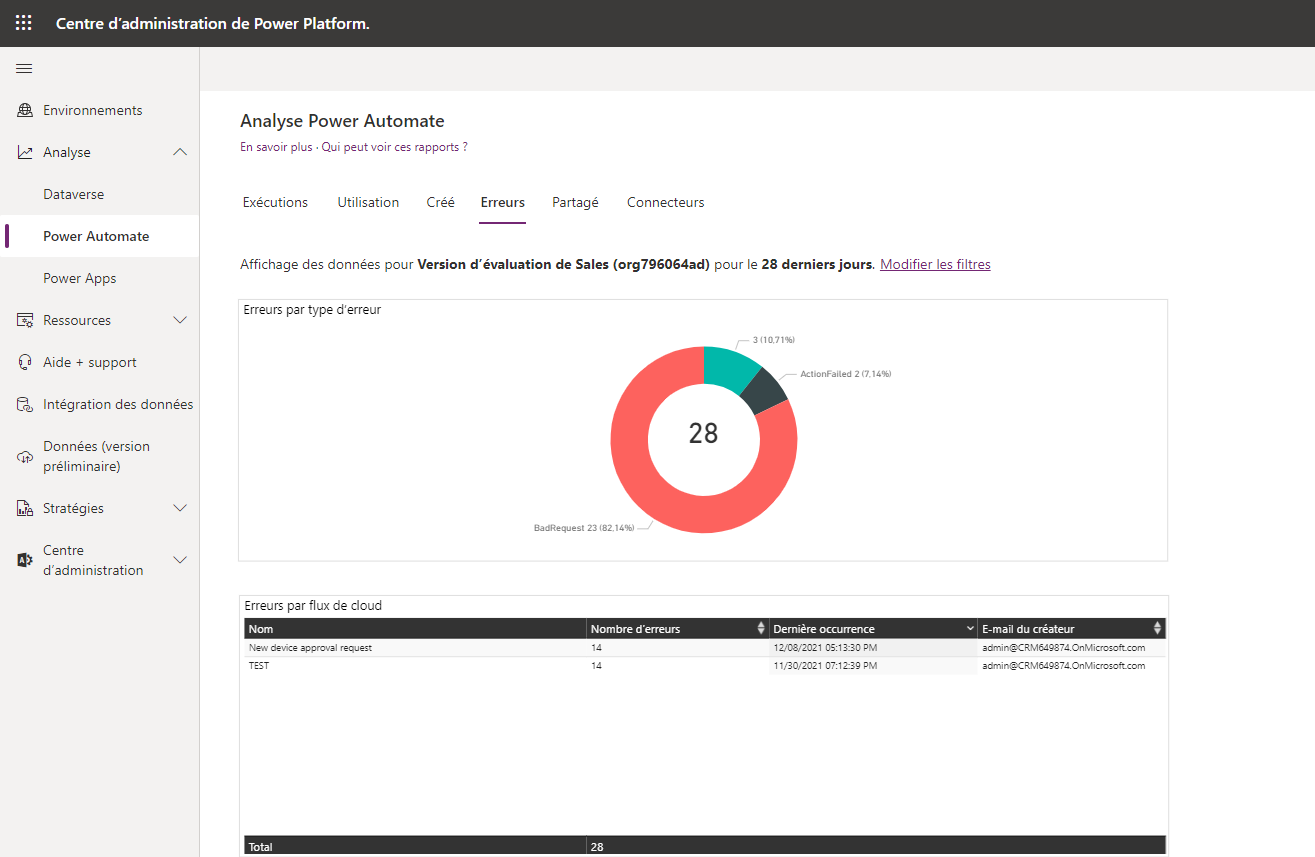Click the Nom column header
The width and height of the screenshot is (1315, 857).
[x=415, y=629]
